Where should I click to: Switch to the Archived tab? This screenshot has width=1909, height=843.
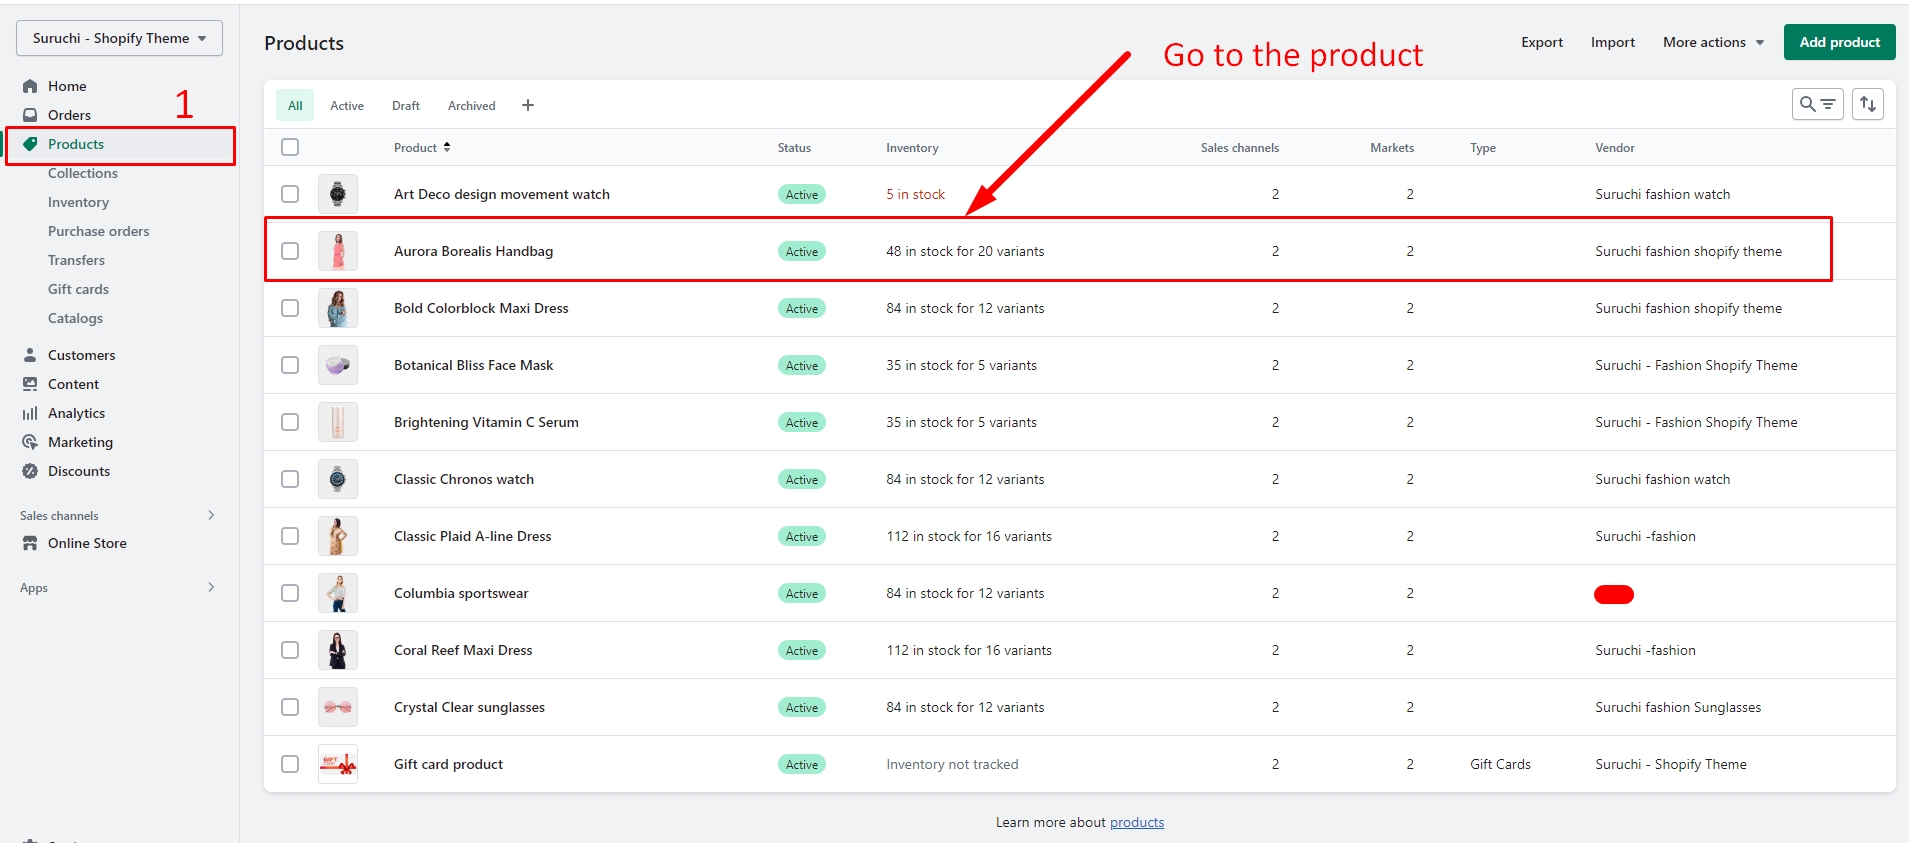pyautogui.click(x=471, y=105)
